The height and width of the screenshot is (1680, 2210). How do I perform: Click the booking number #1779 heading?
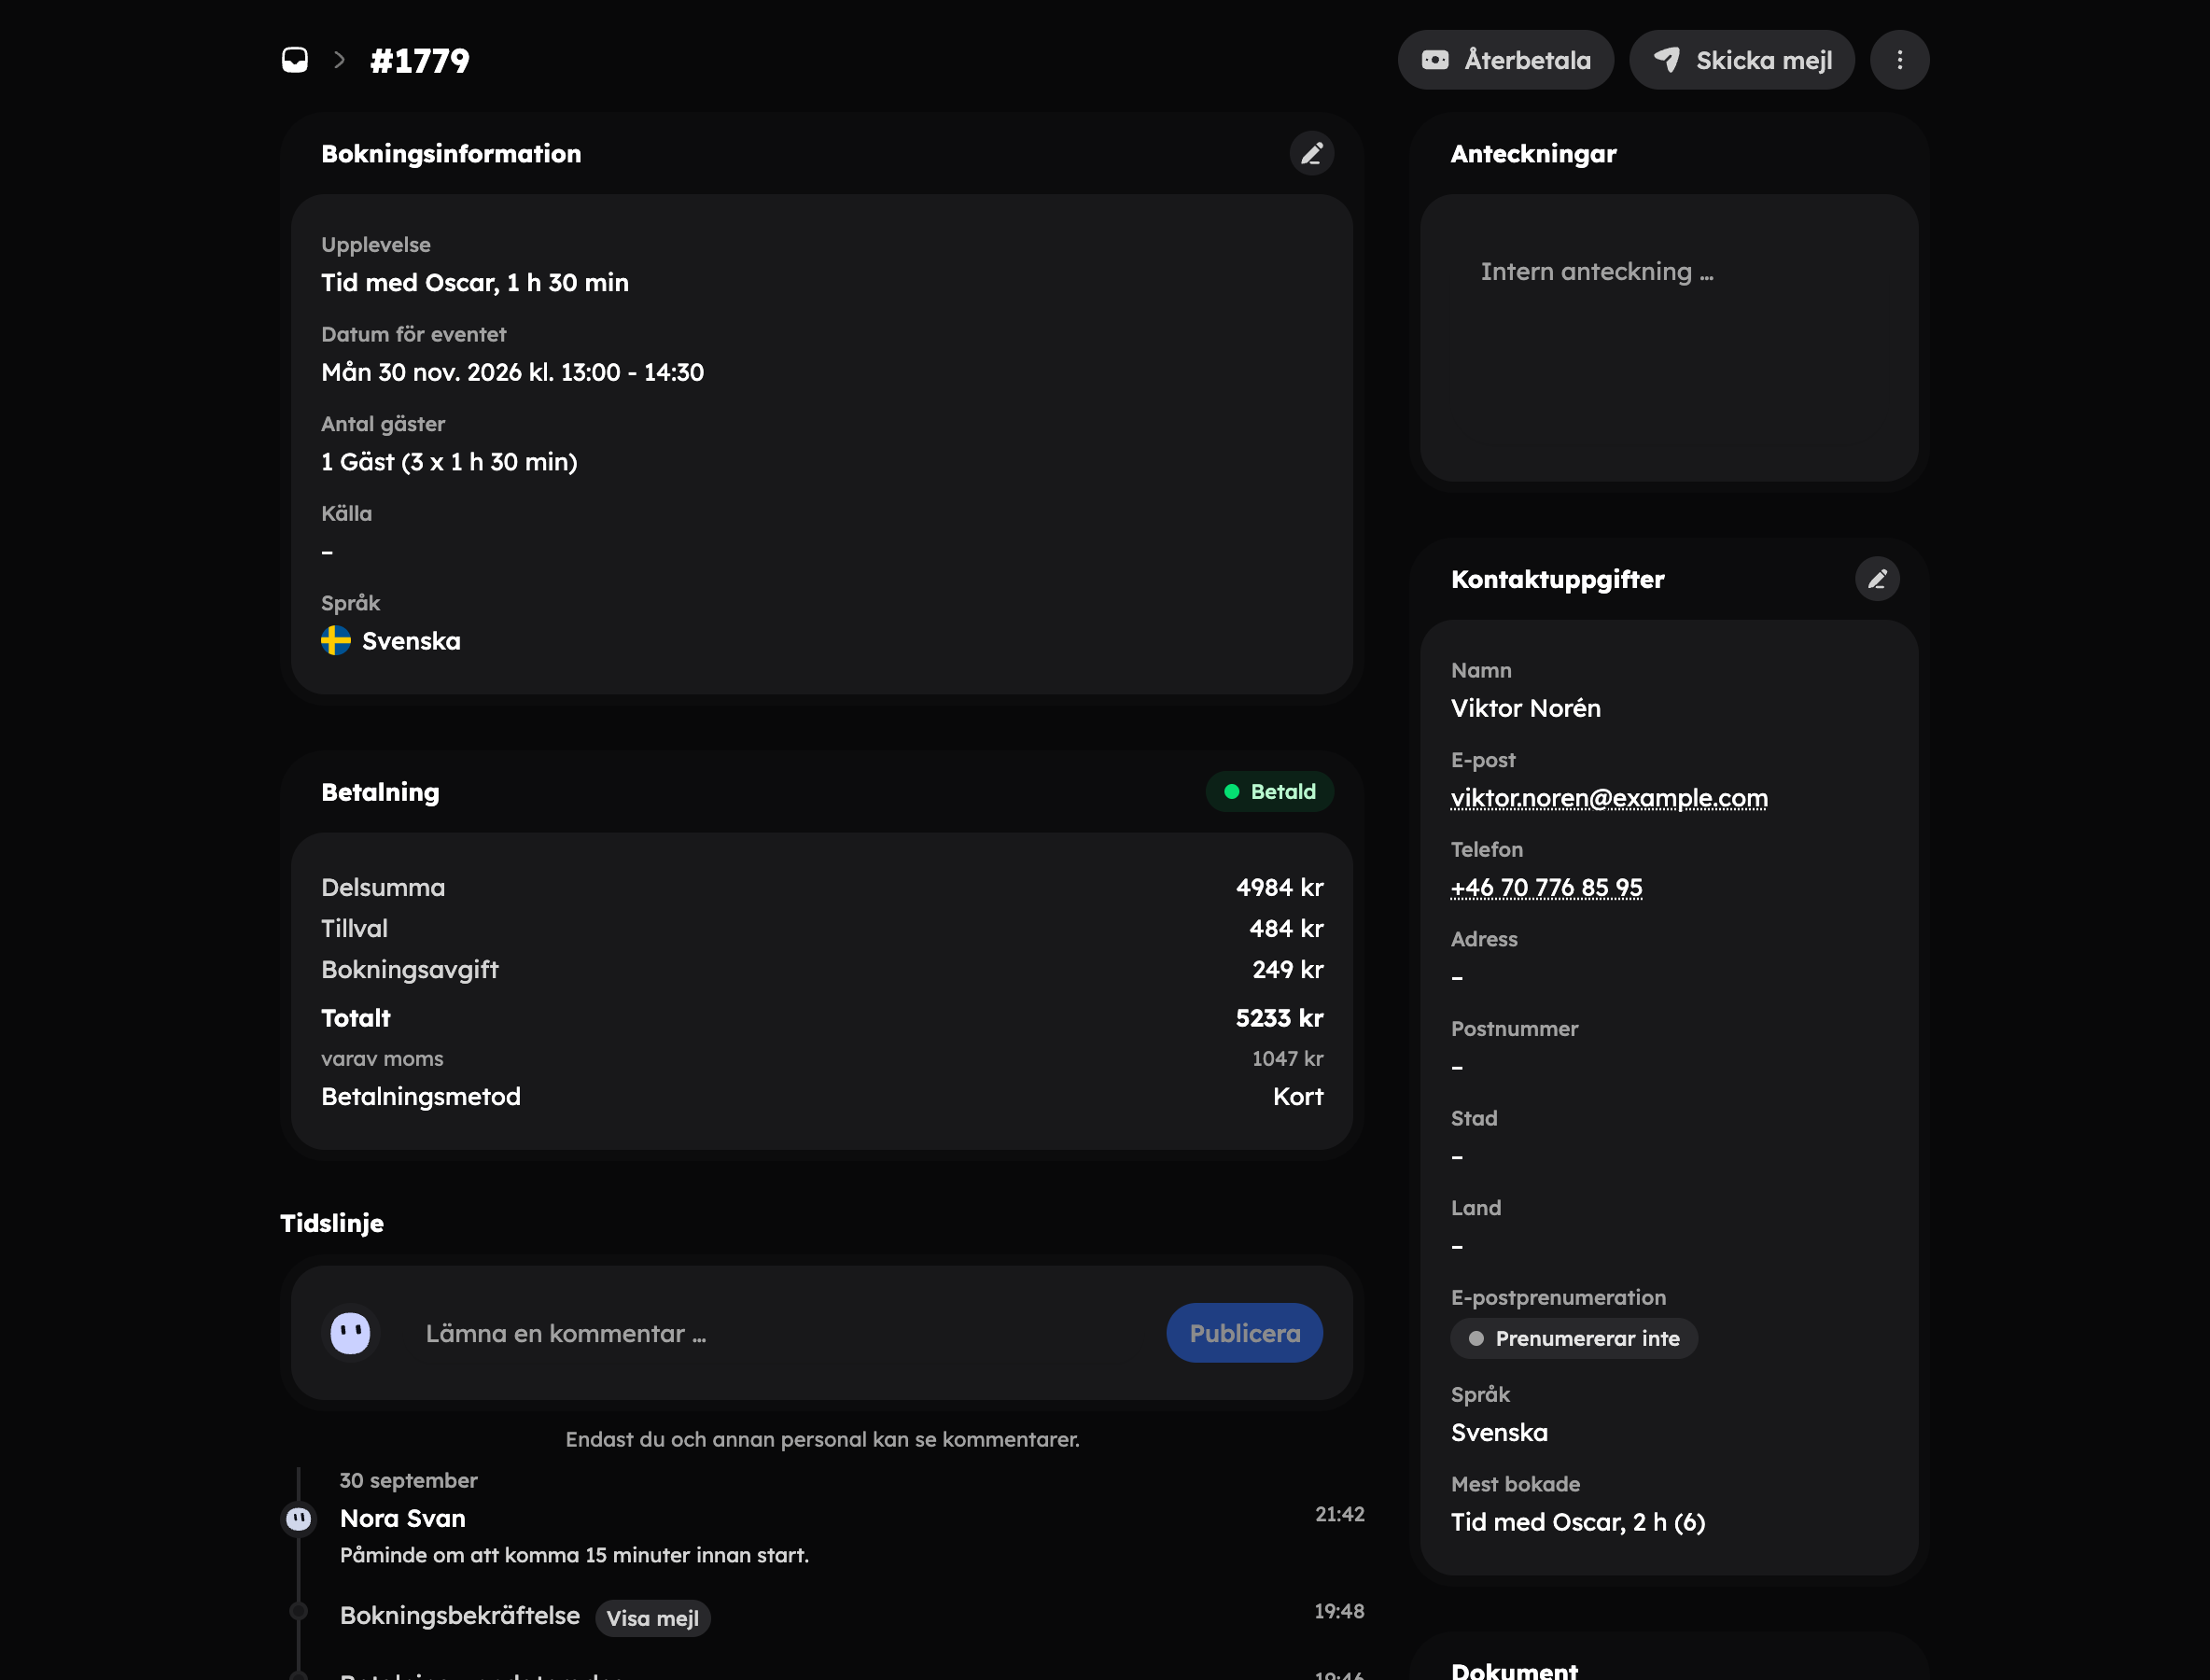pyautogui.click(x=420, y=61)
